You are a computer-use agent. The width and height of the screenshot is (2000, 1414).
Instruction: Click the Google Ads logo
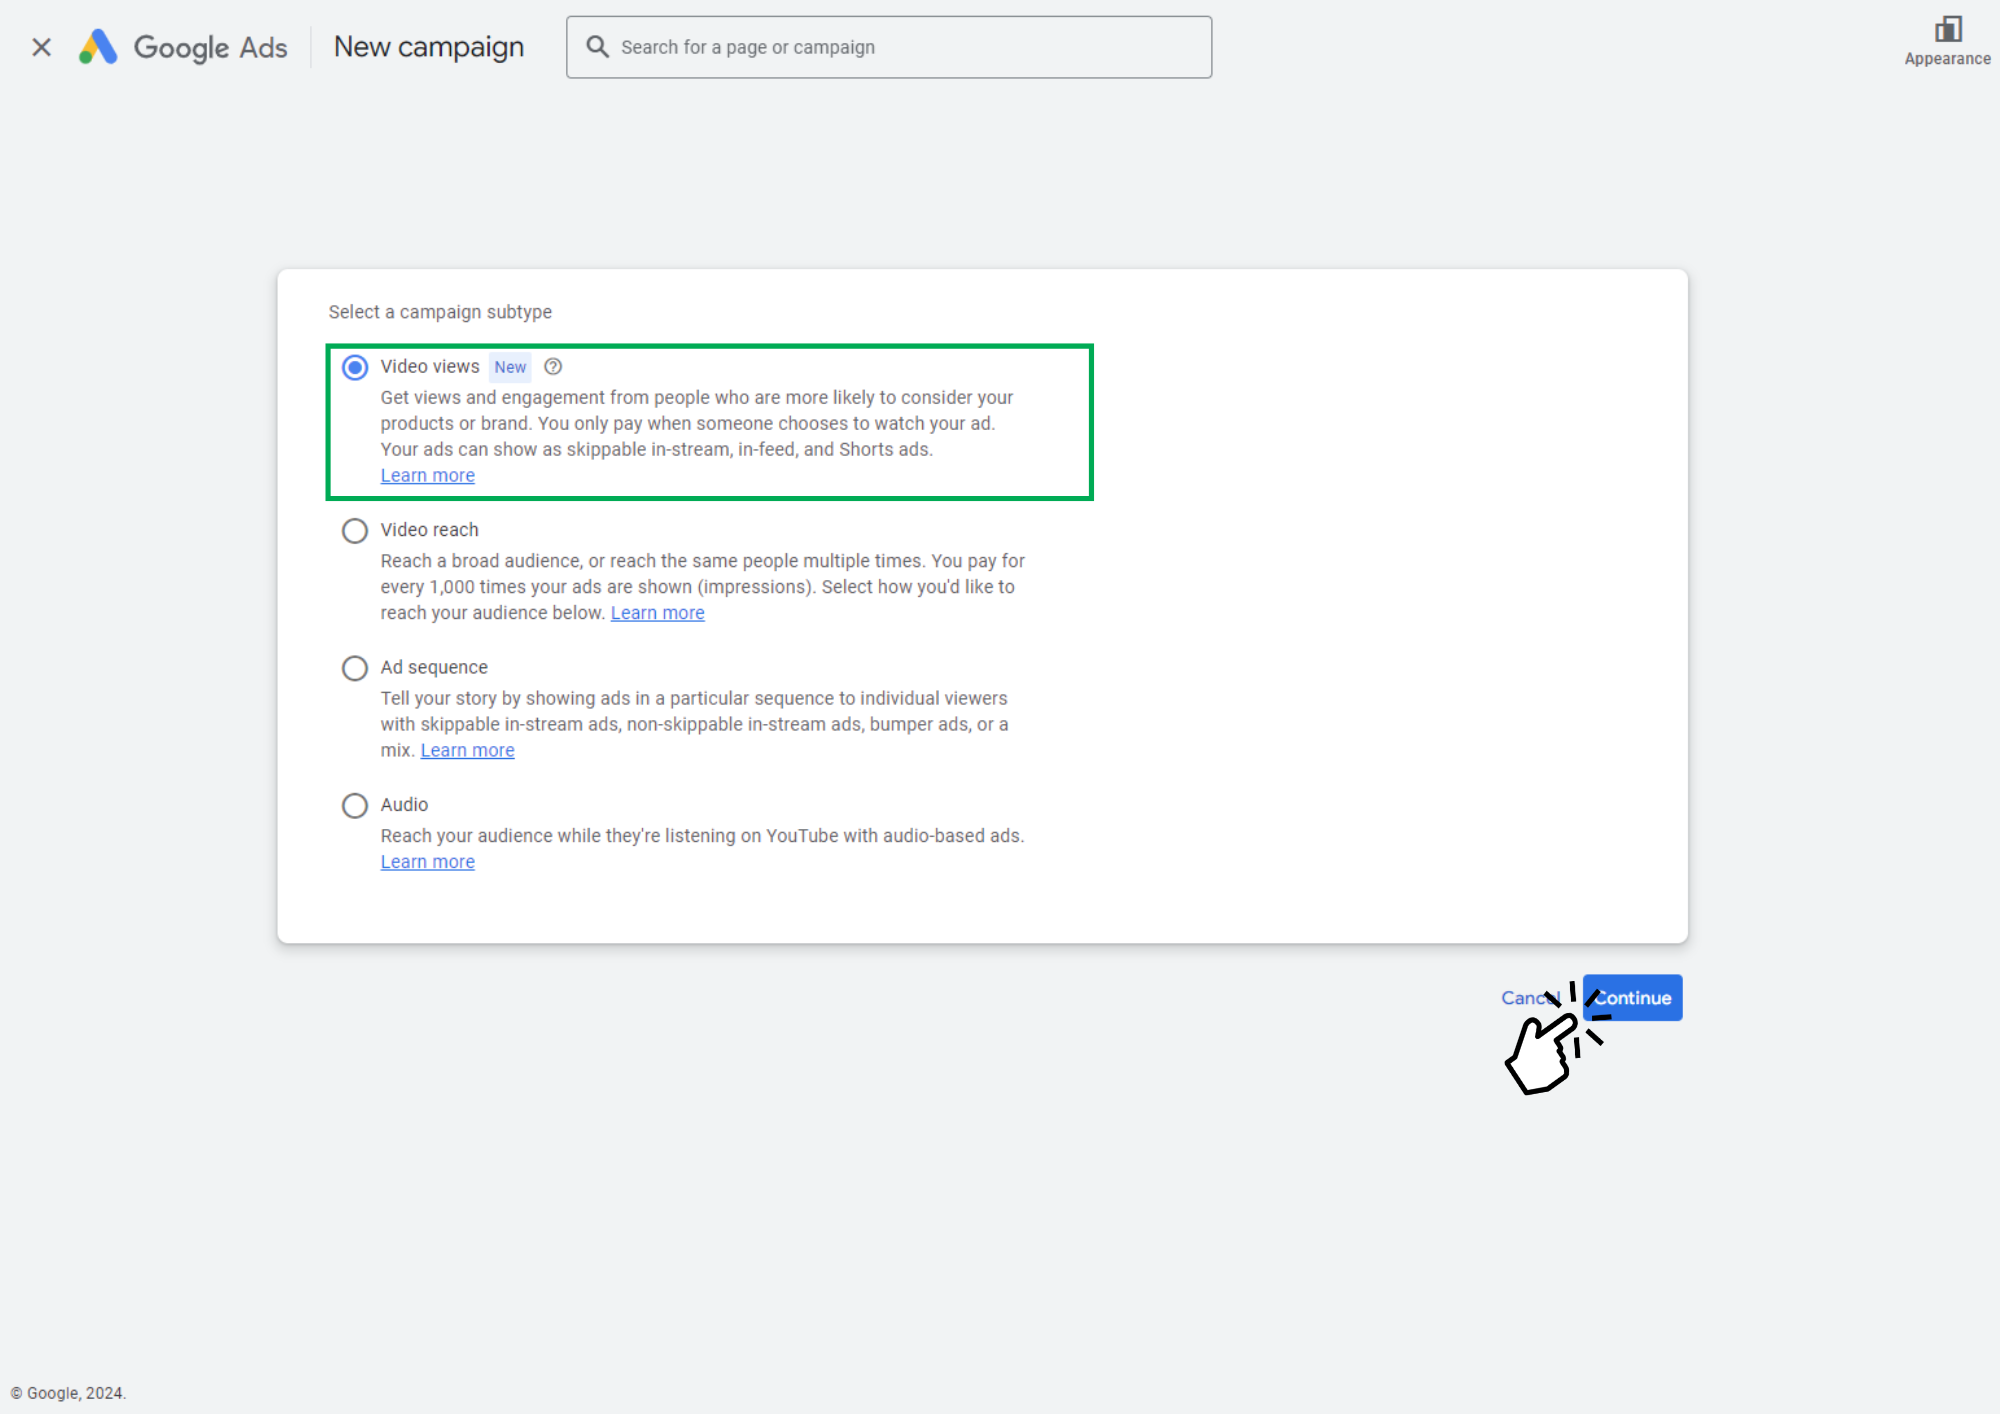(x=183, y=47)
